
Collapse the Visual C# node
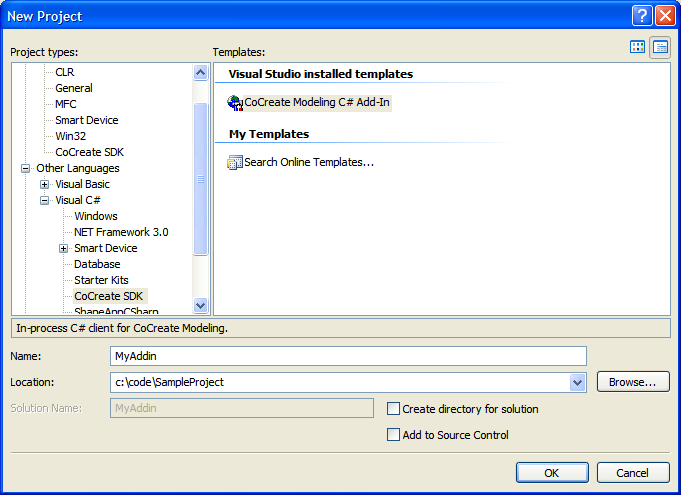(44, 201)
